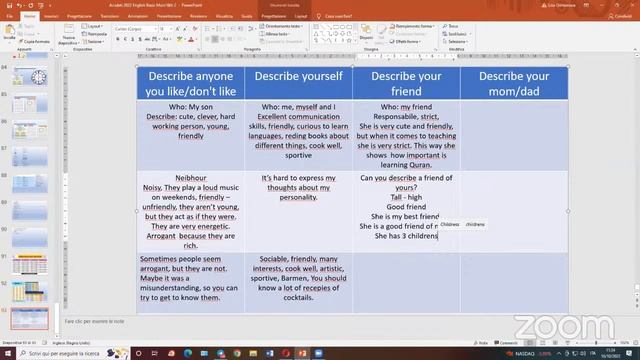Viewport: 640px width, 360px height.
Task: Open the font name combo box
Action: [x=136, y=29]
